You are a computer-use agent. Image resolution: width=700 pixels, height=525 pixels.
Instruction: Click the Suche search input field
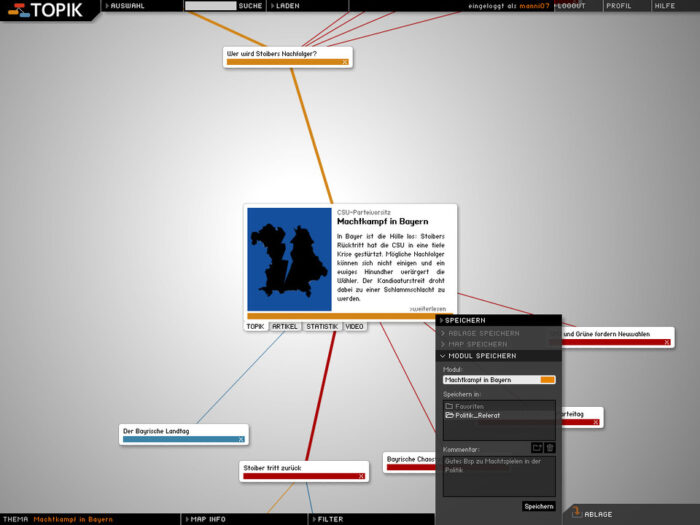(210, 6)
